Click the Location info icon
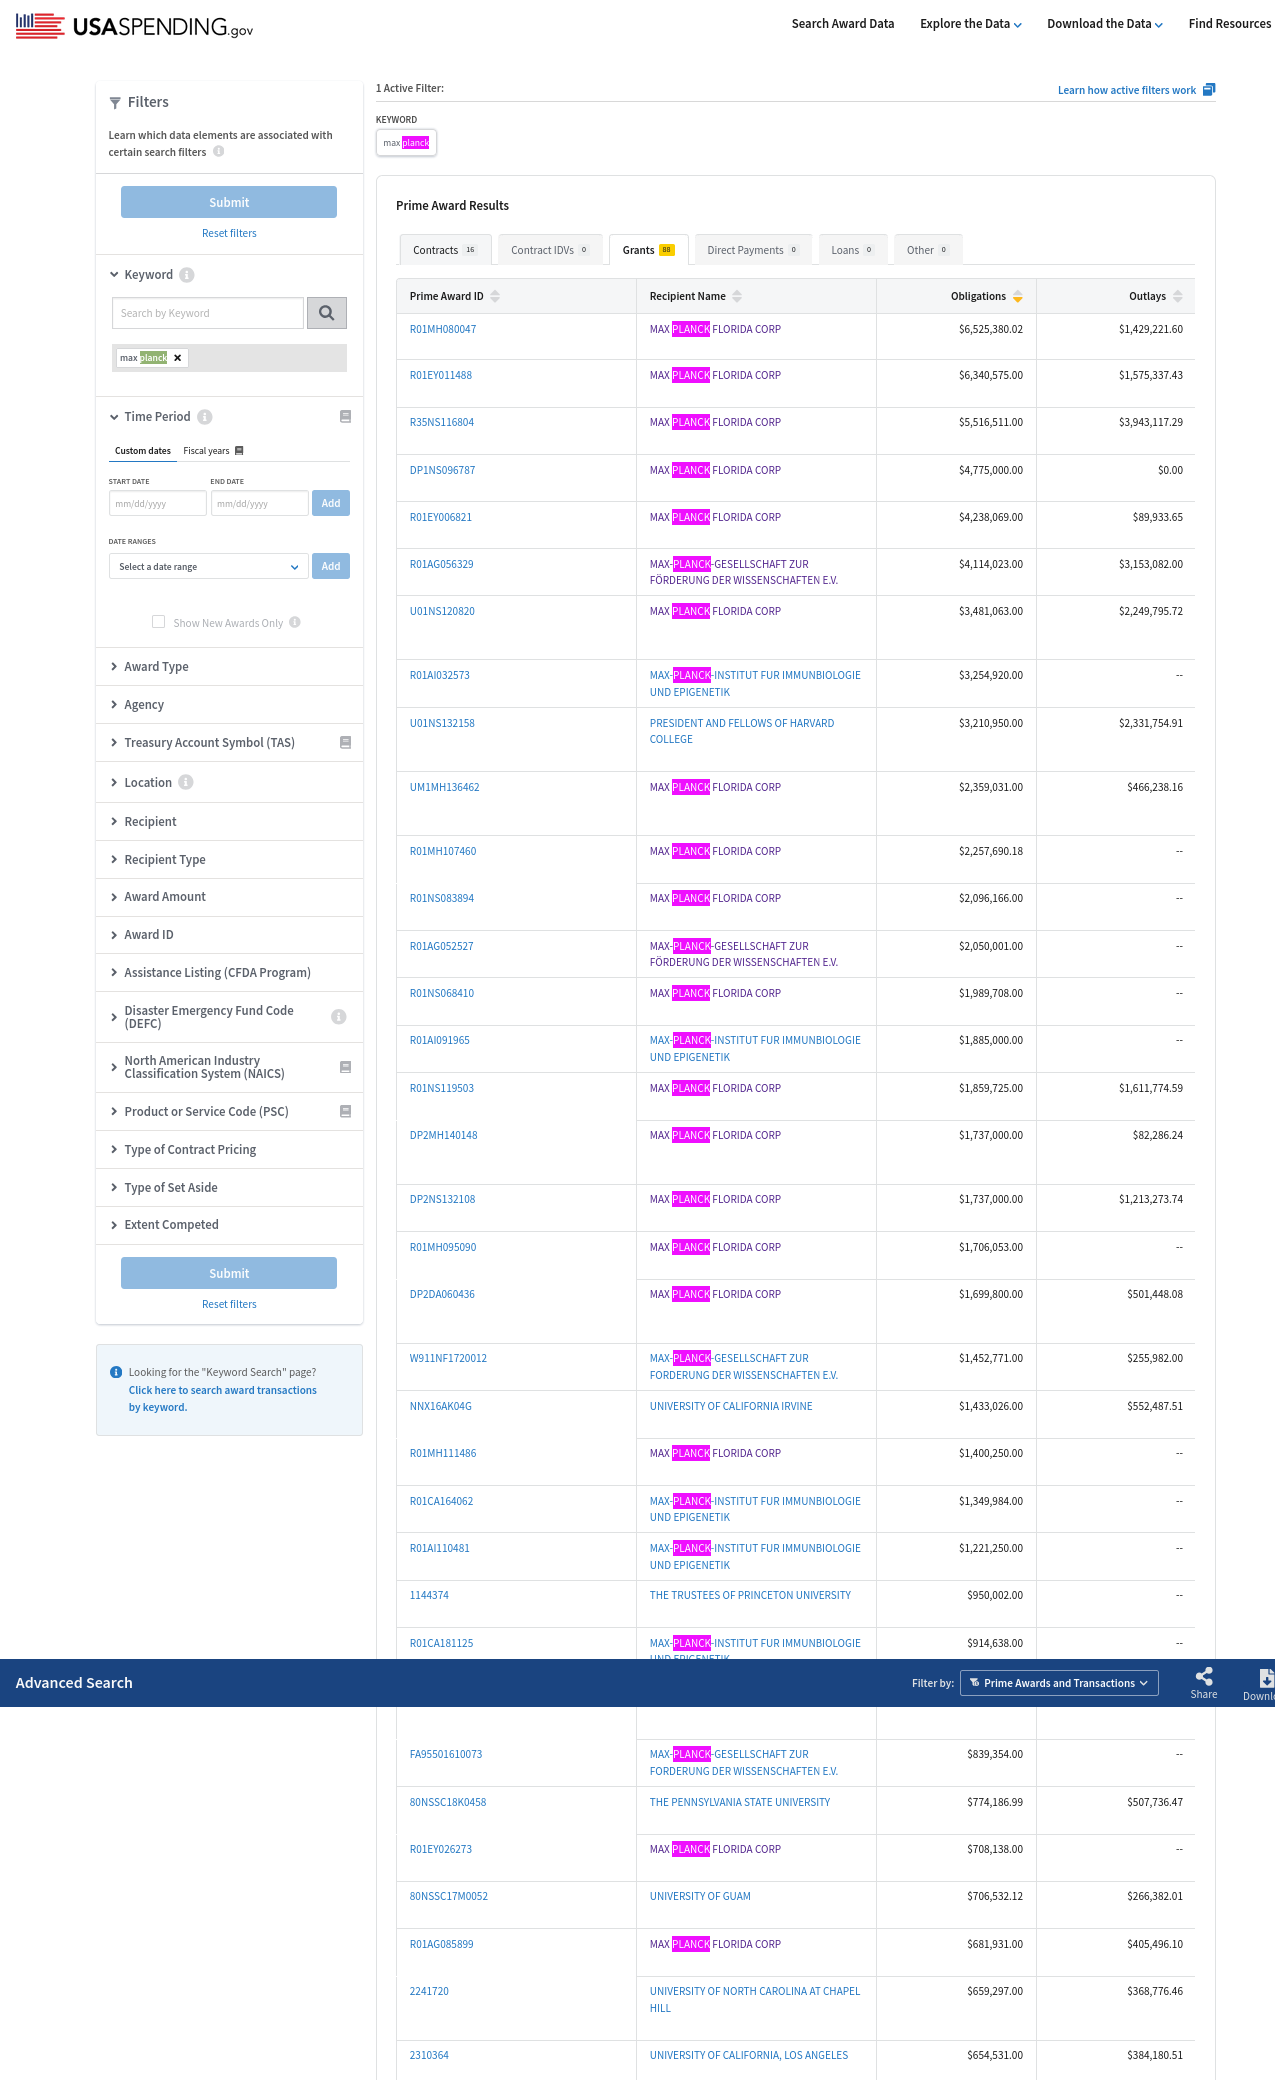This screenshot has width=1275, height=2080. [186, 783]
